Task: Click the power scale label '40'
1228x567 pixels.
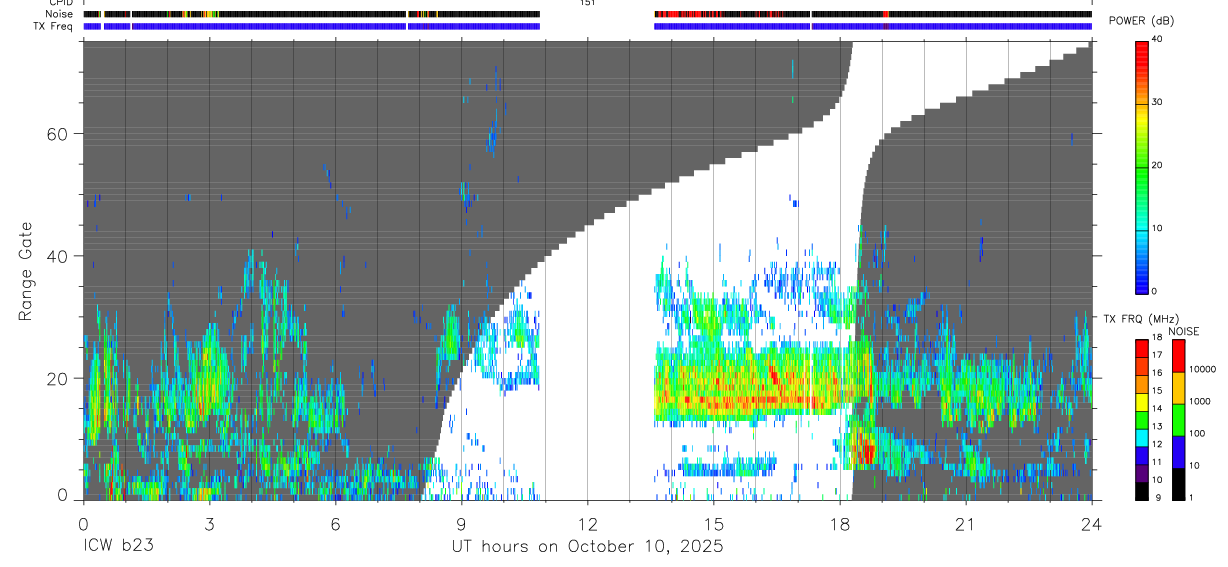Action: [x=1157, y=40]
